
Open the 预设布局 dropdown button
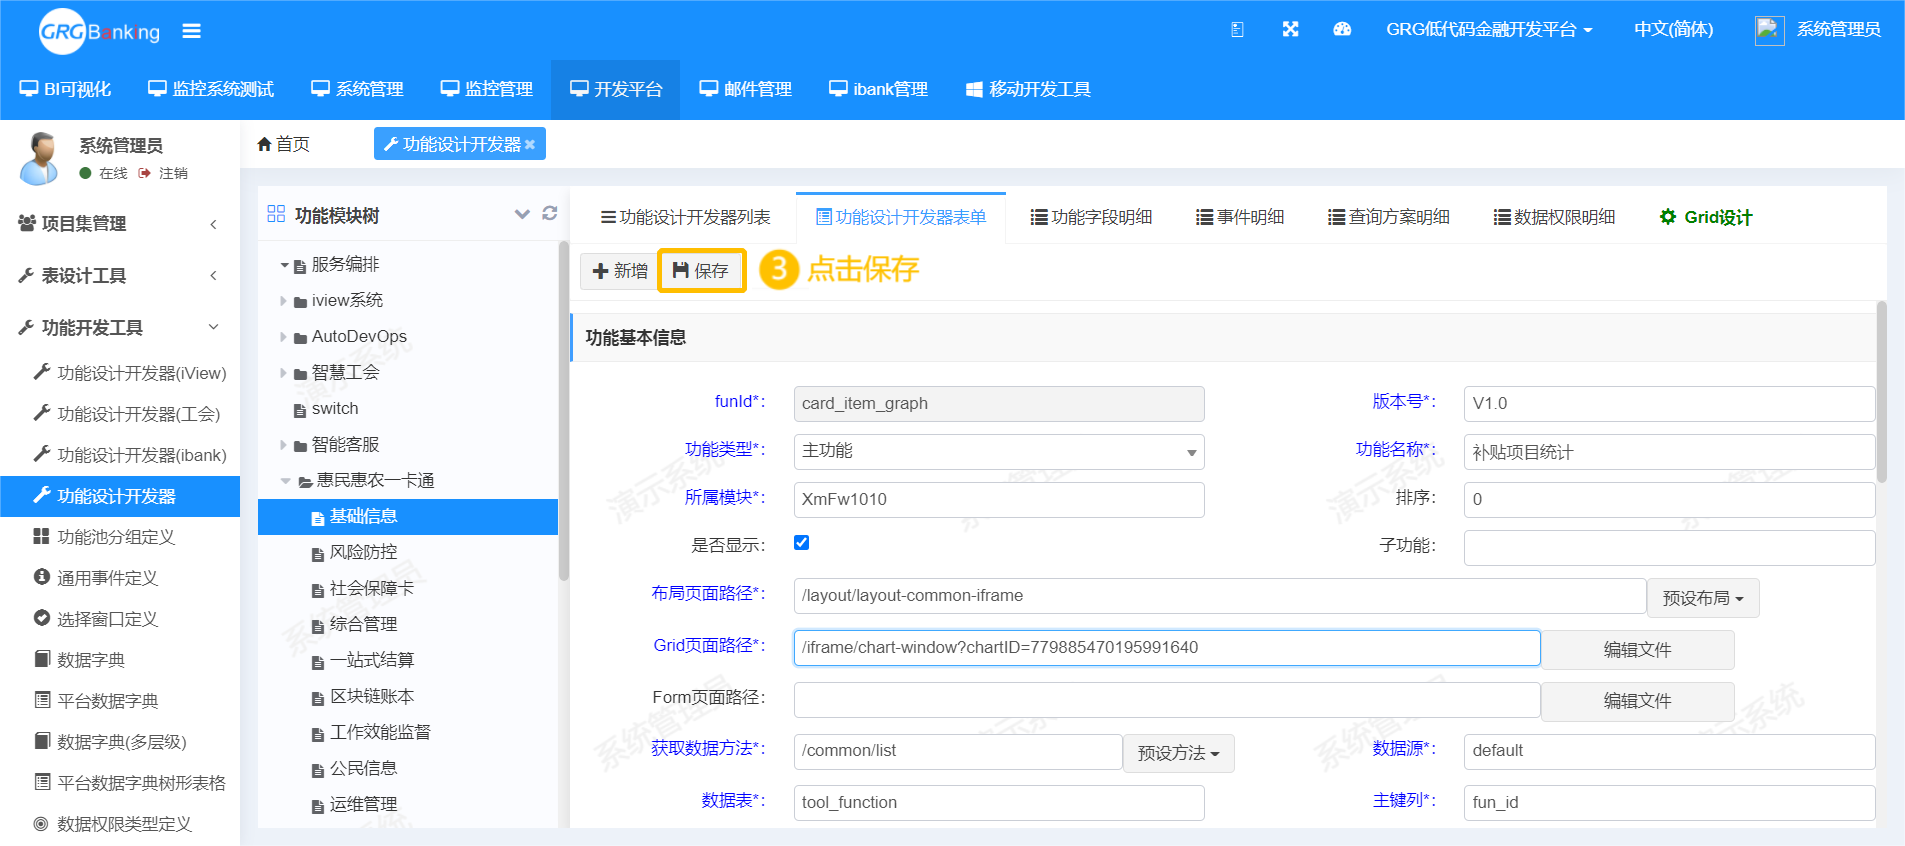pos(1703,598)
